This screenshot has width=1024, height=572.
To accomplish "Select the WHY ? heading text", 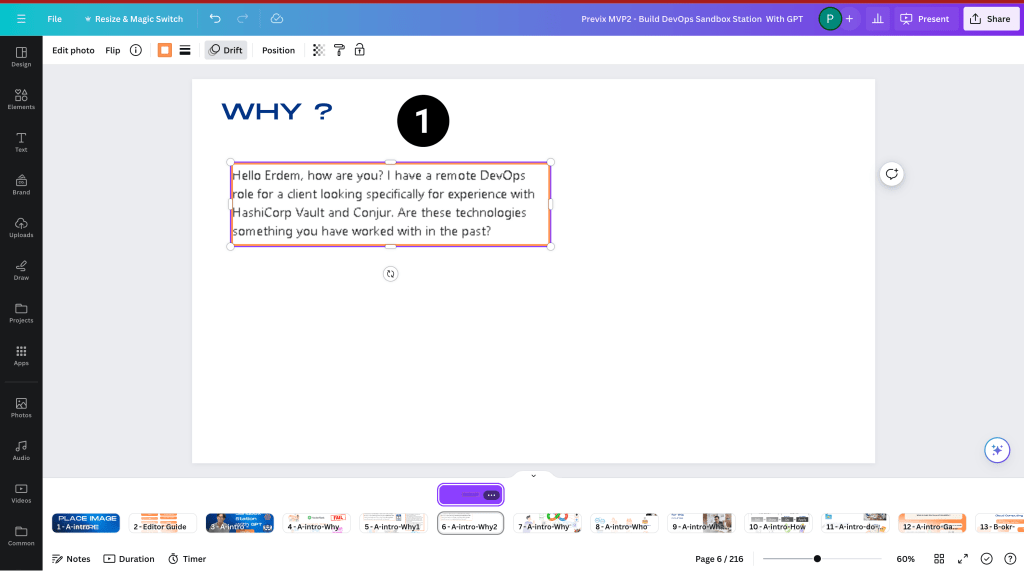I will click(277, 112).
